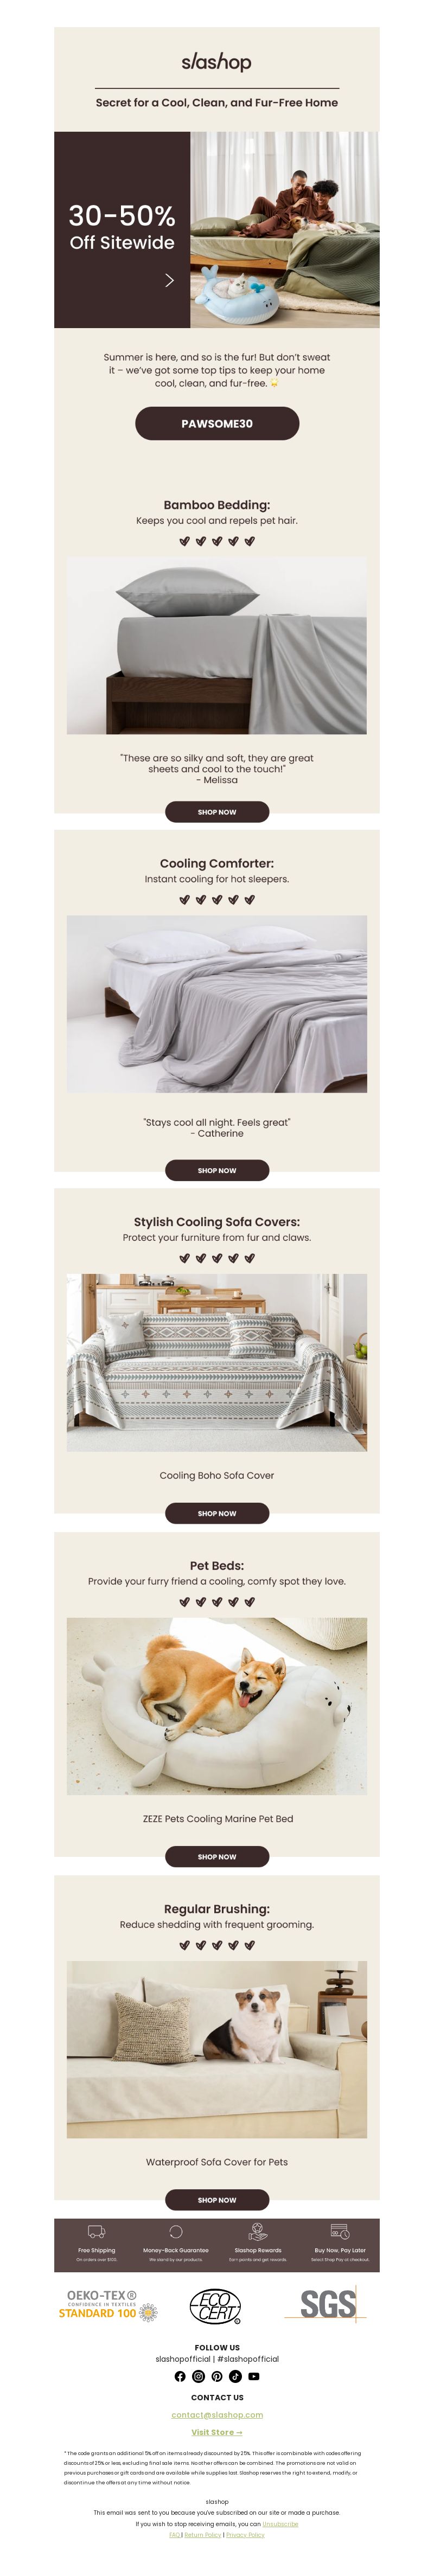
Task: Open the Cooling Boho Sofa Cover image
Action: click(217, 1362)
